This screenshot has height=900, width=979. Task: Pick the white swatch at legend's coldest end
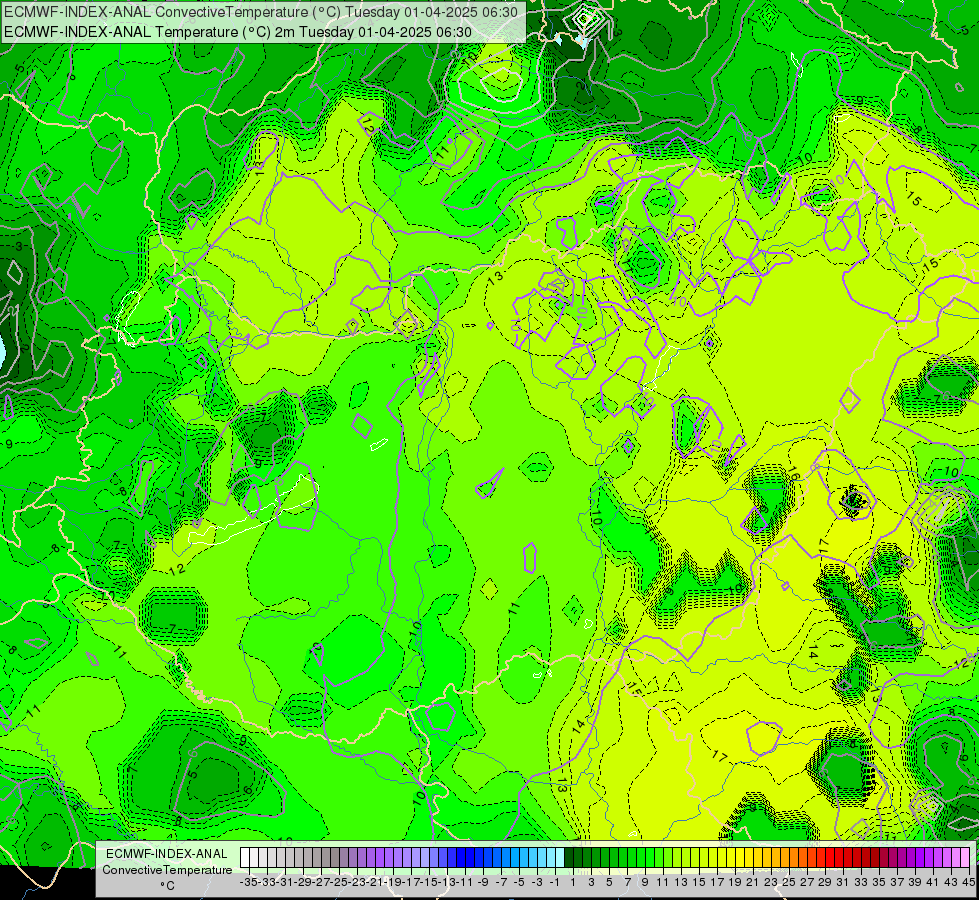click(x=245, y=858)
